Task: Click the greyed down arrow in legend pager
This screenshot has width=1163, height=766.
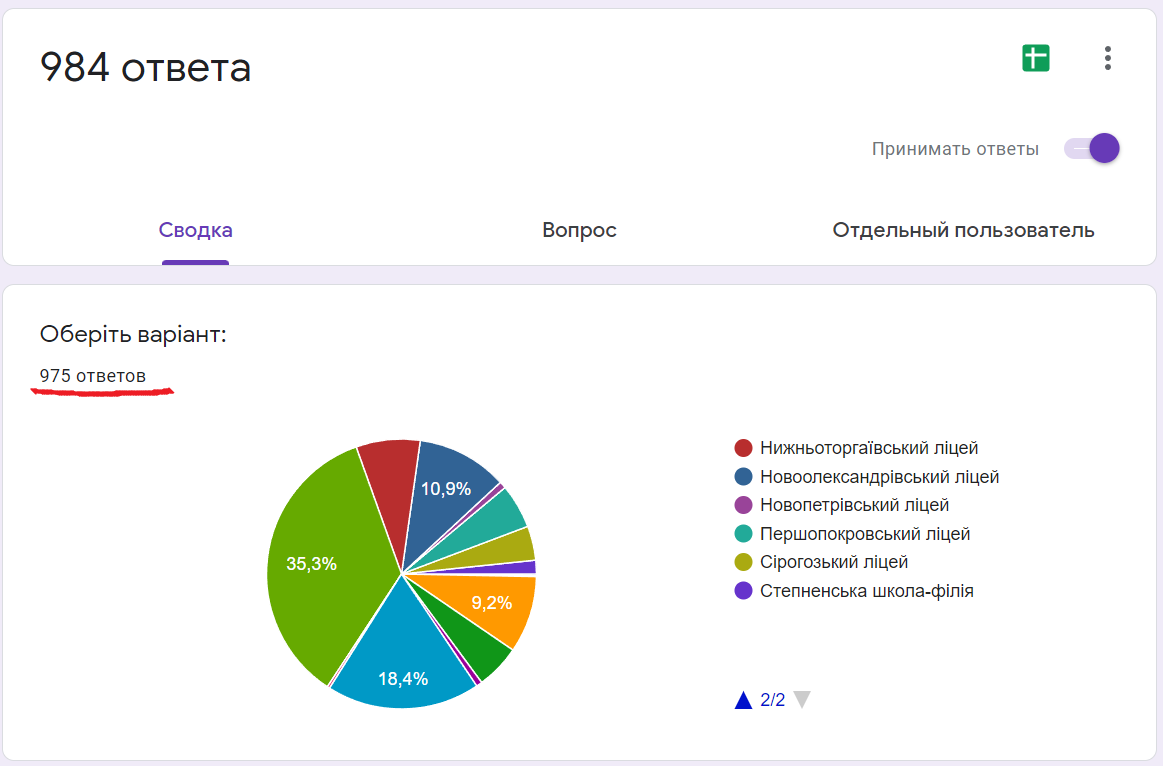Action: pos(802,699)
